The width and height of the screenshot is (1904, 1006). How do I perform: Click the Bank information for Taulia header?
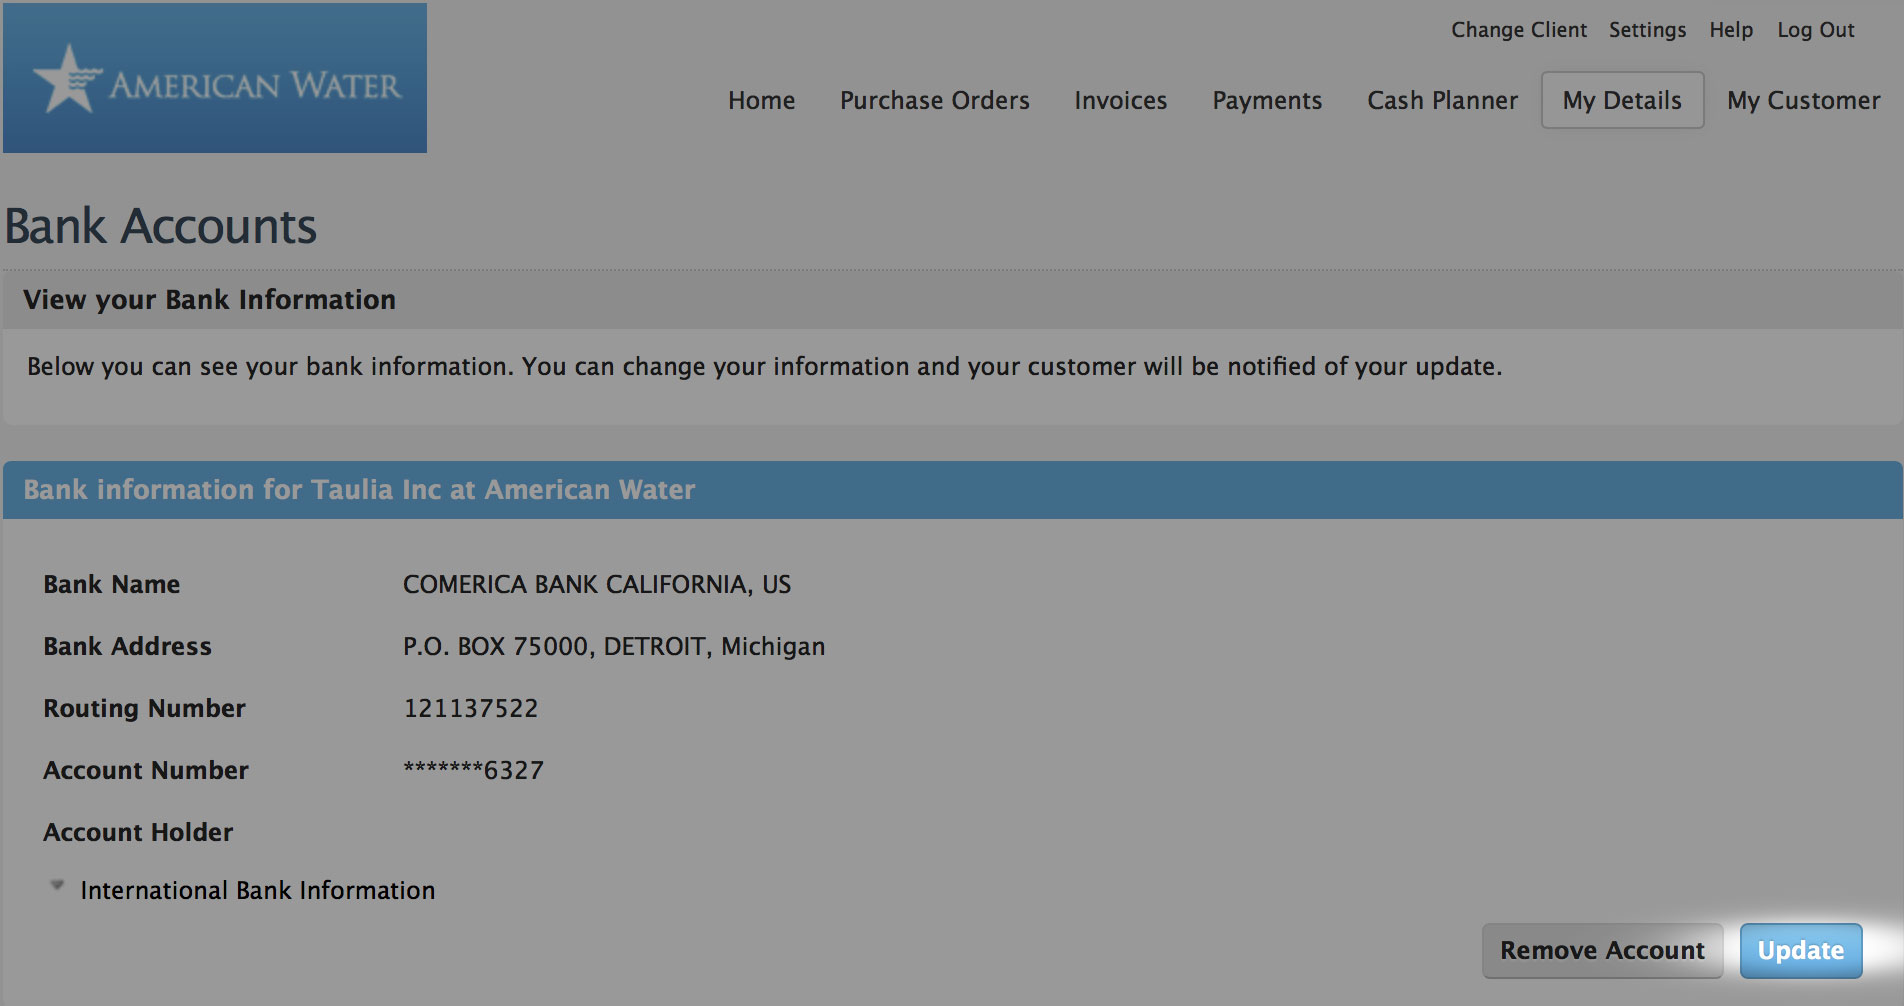pos(359,489)
